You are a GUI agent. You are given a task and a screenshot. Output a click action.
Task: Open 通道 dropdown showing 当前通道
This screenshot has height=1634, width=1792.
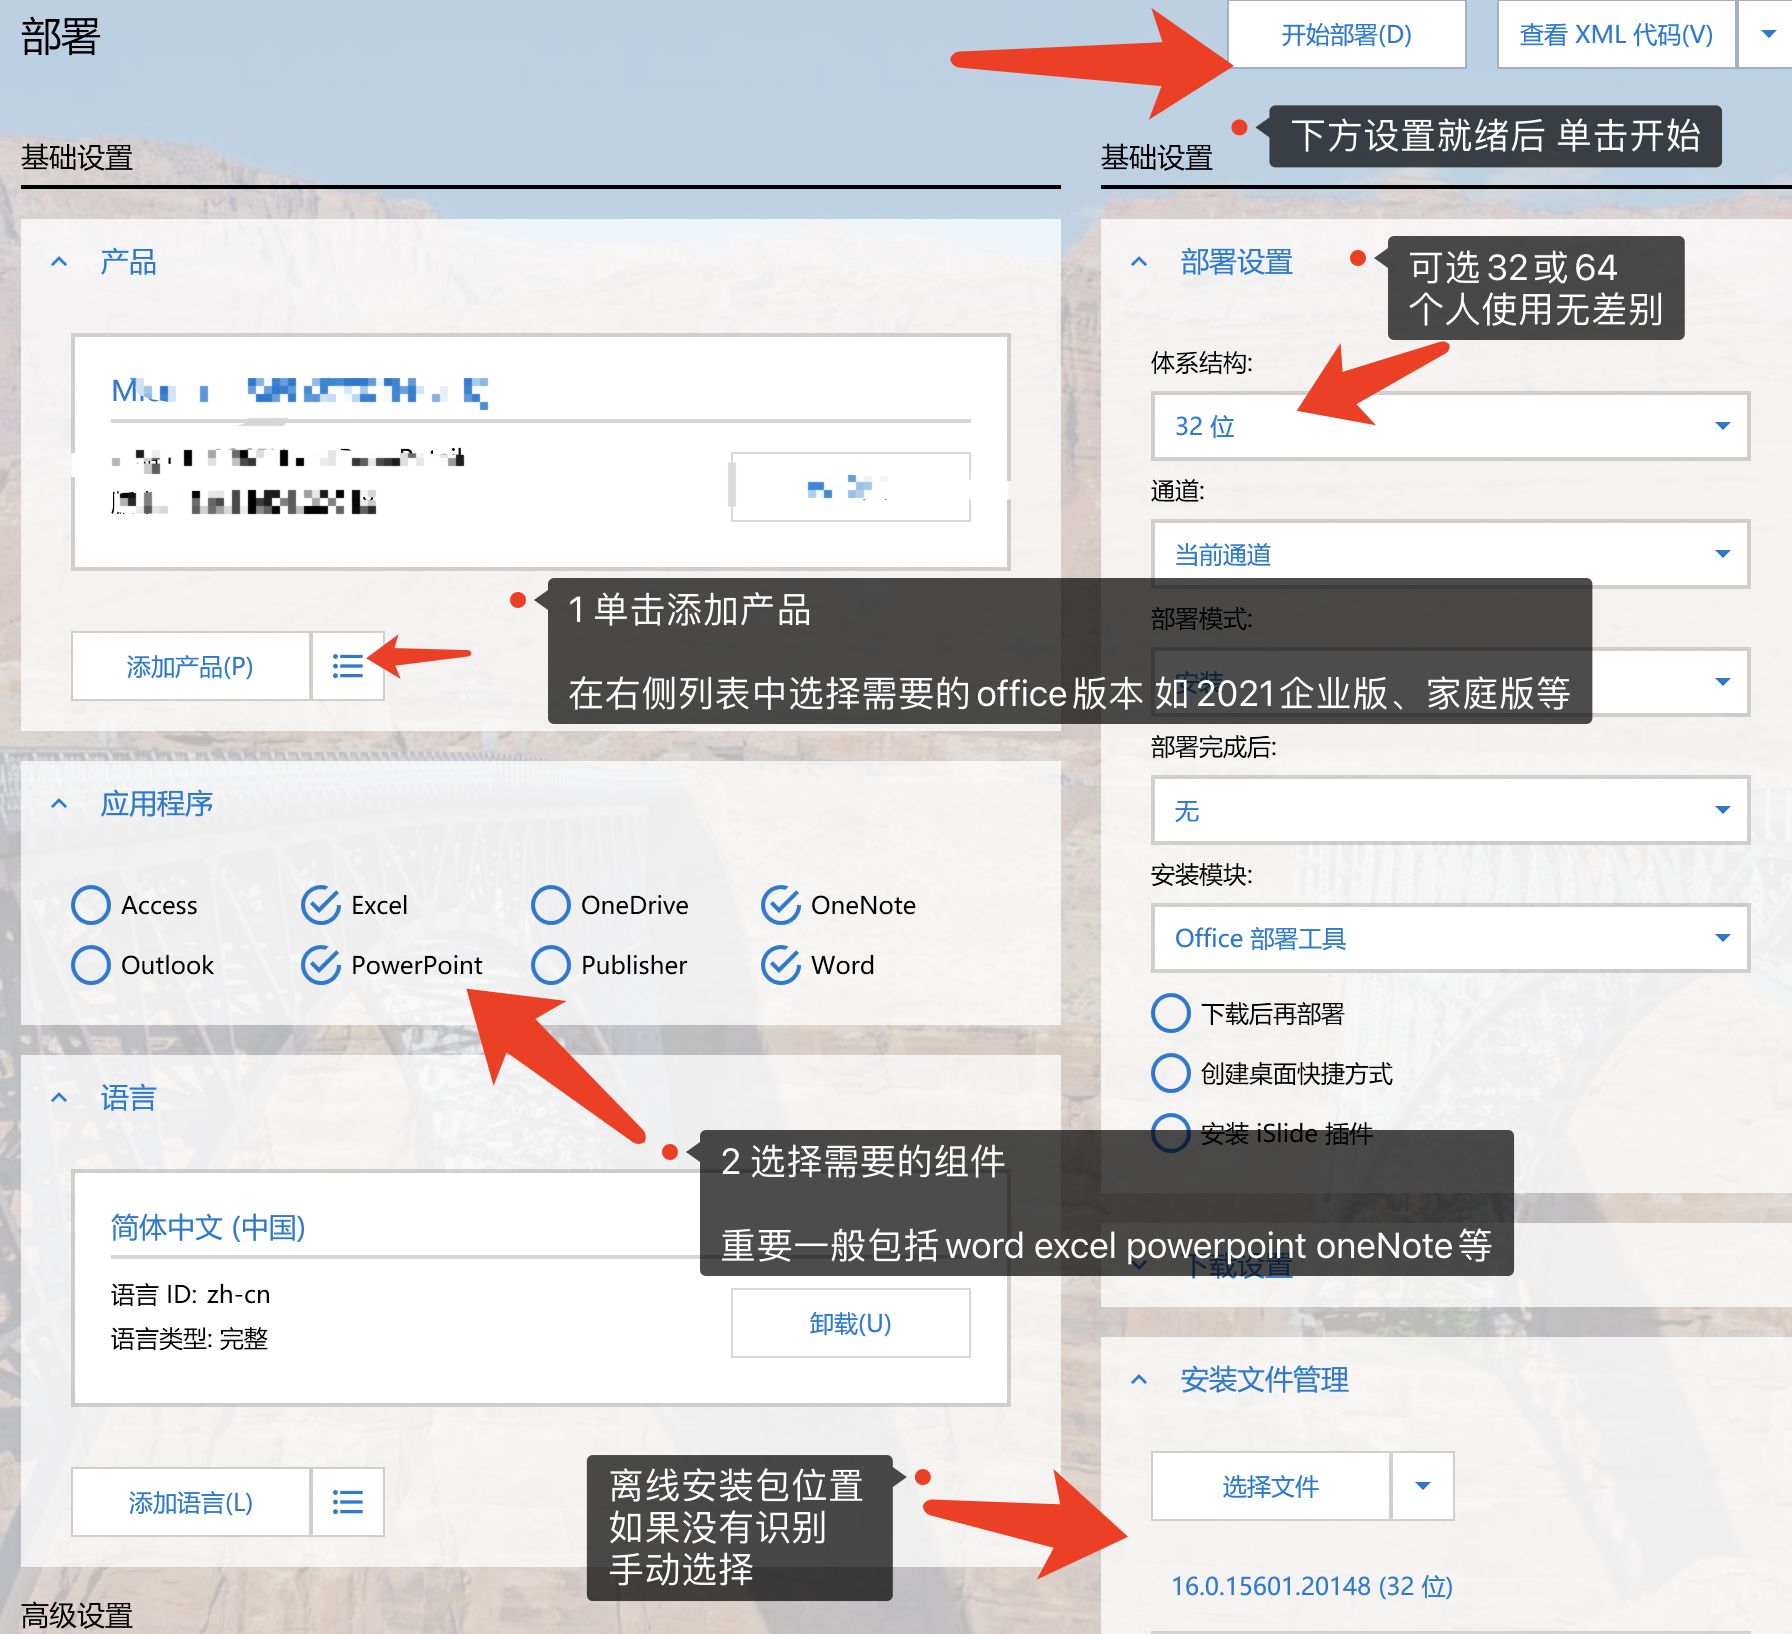pyautogui.click(x=1450, y=554)
